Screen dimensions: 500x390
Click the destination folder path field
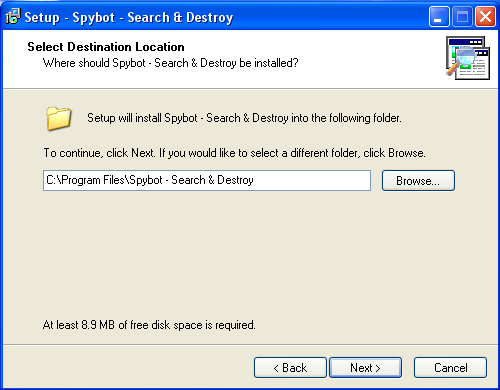point(207,180)
